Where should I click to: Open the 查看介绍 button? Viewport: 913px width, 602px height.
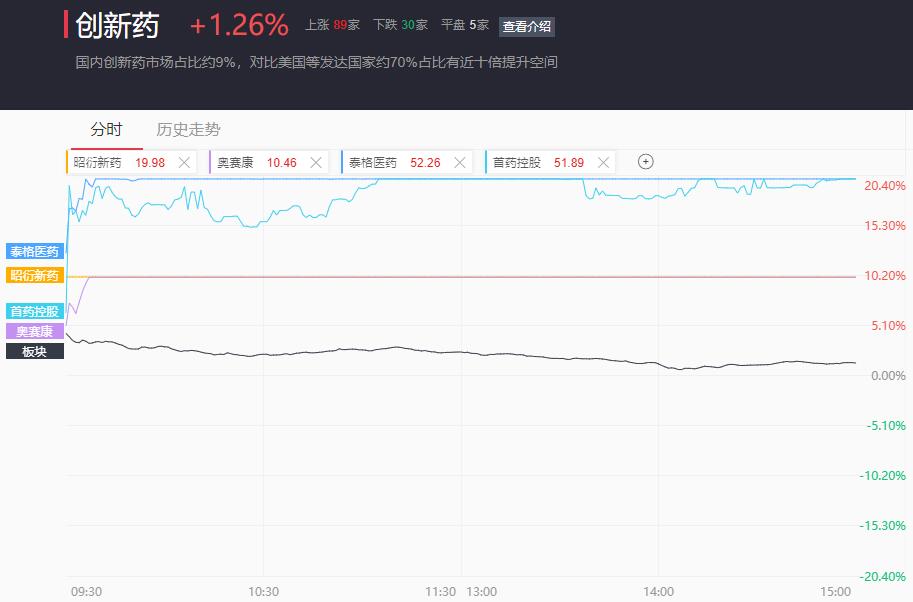pos(526,26)
